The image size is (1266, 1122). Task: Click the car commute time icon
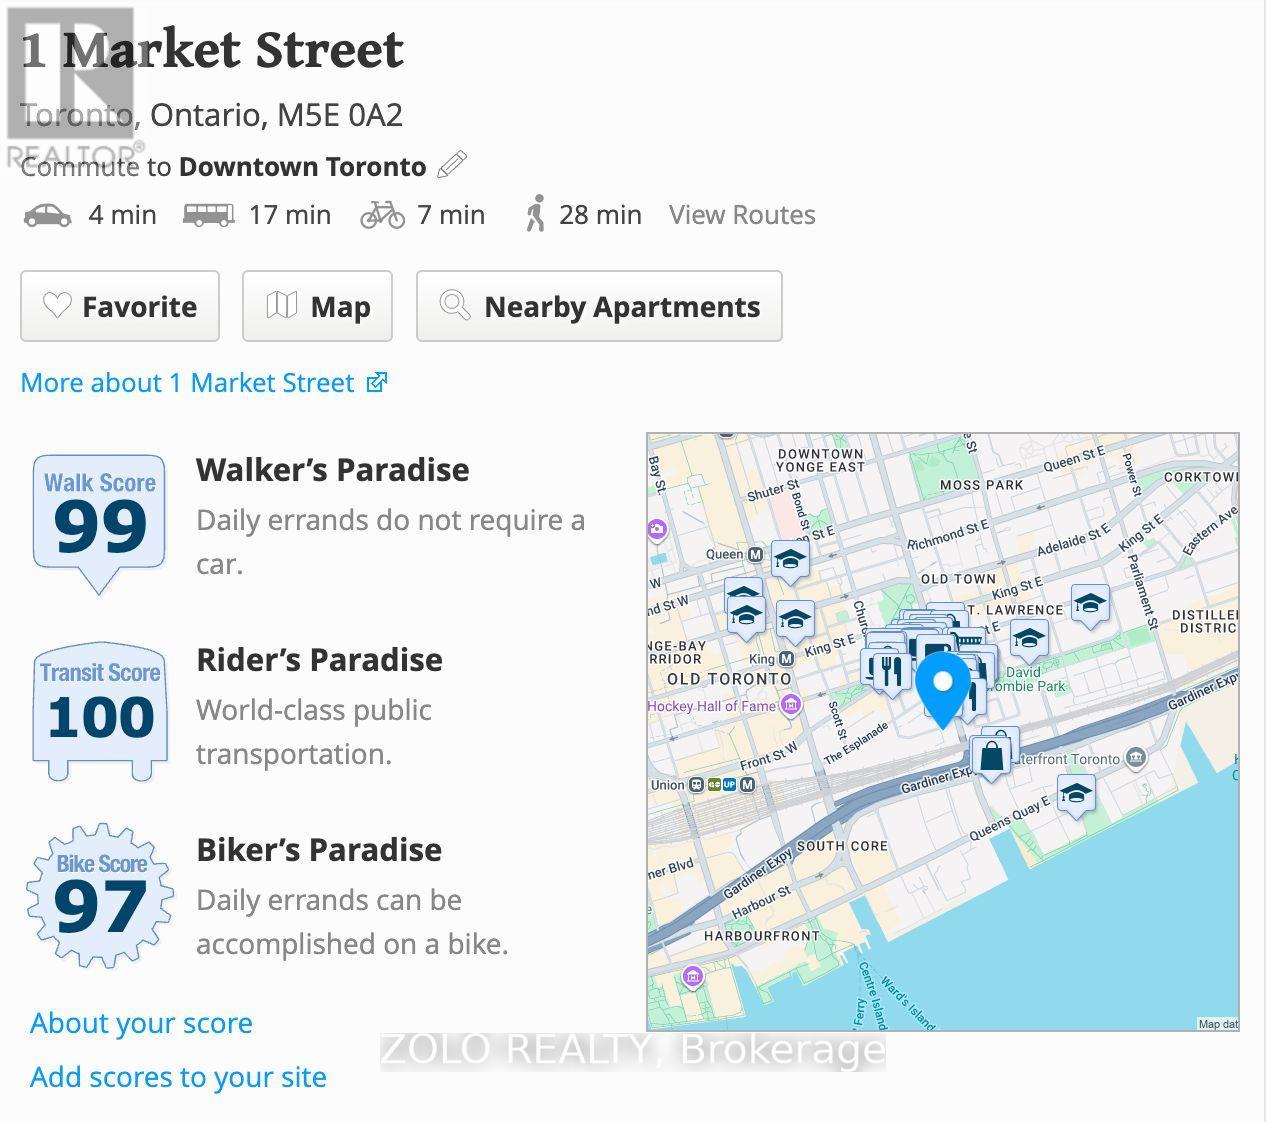point(47,215)
